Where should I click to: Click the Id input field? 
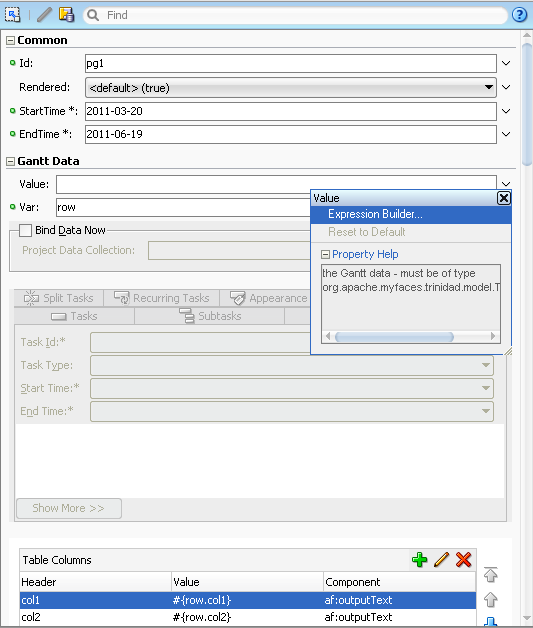pyautogui.click(x=291, y=63)
